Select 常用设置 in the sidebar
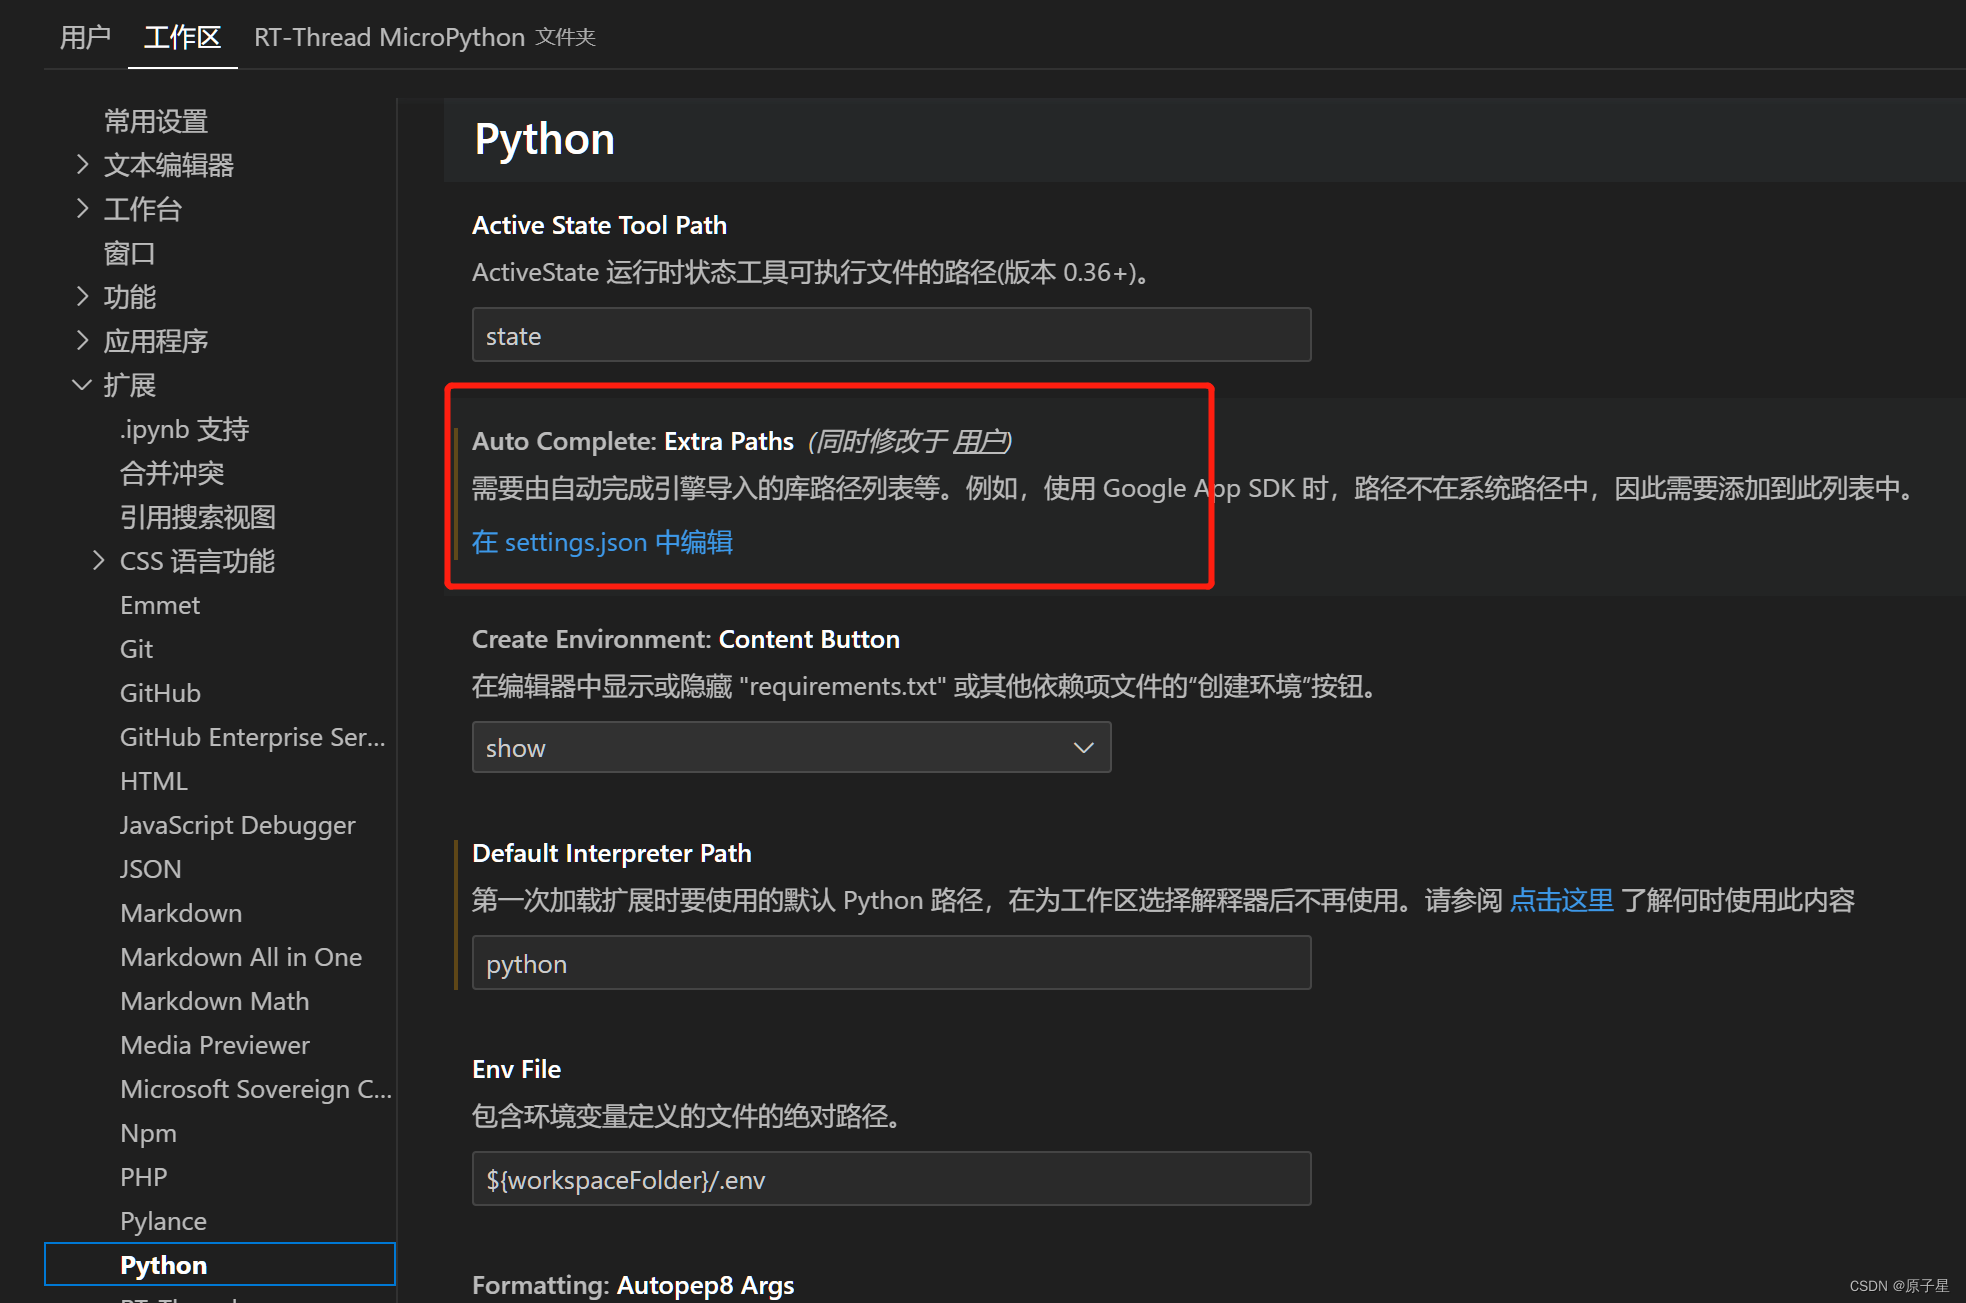The width and height of the screenshot is (1966, 1303). [x=156, y=121]
